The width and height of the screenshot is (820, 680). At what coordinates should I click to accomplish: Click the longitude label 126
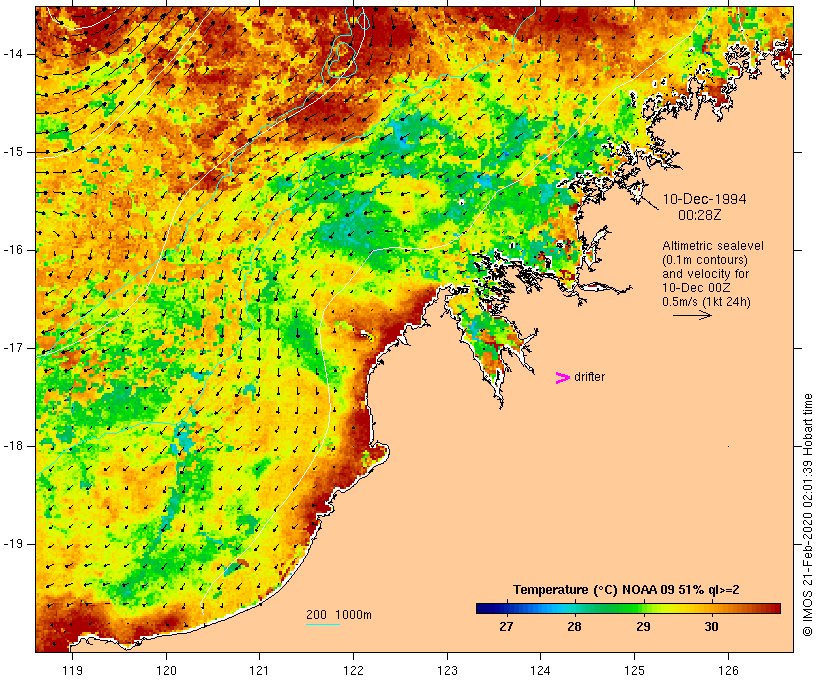click(728, 670)
